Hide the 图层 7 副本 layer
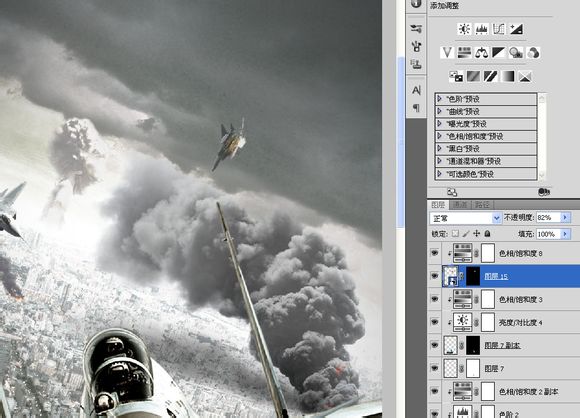The width and height of the screenshot is (580, 418). coord(435,345)
